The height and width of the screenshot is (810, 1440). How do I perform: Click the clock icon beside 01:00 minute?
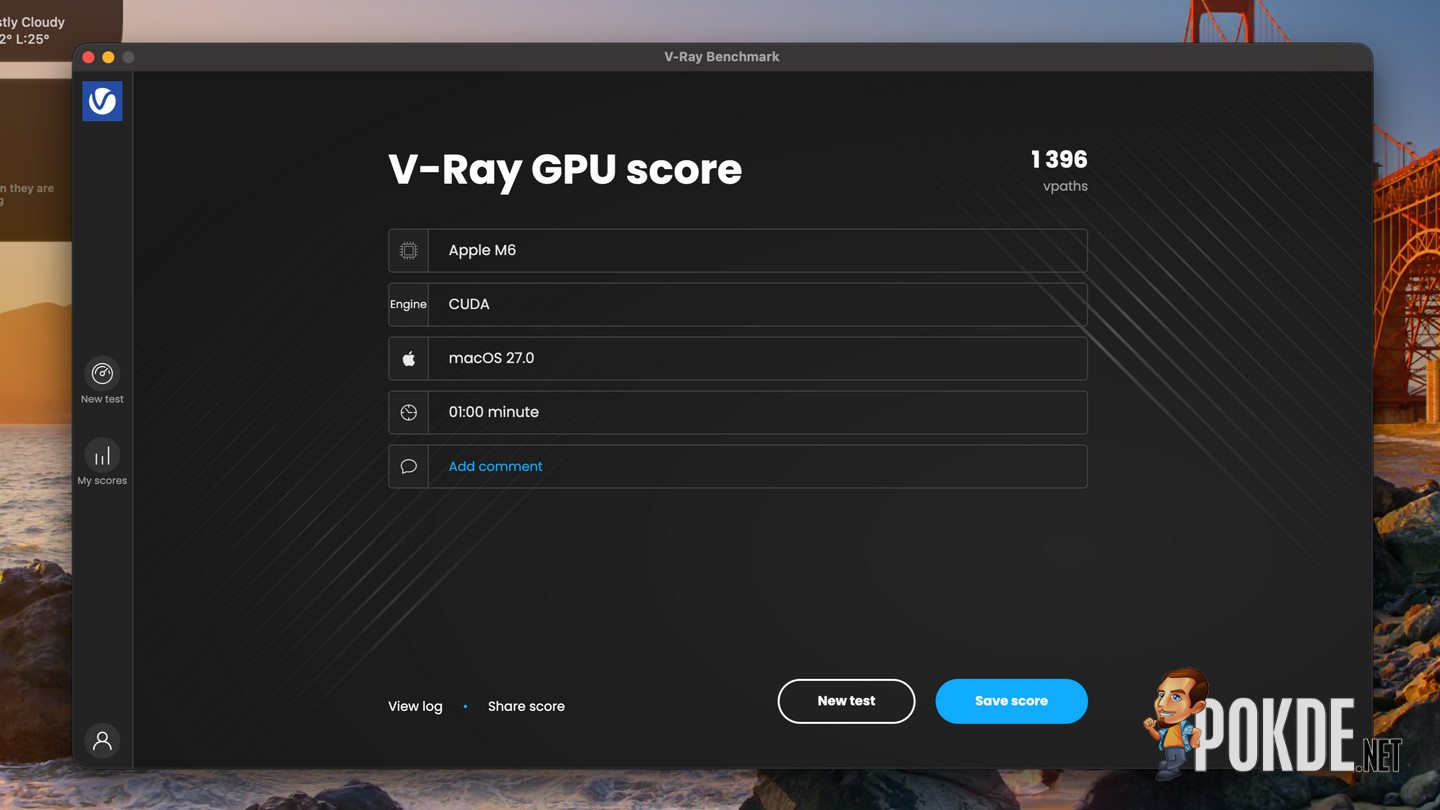point(409,413)
